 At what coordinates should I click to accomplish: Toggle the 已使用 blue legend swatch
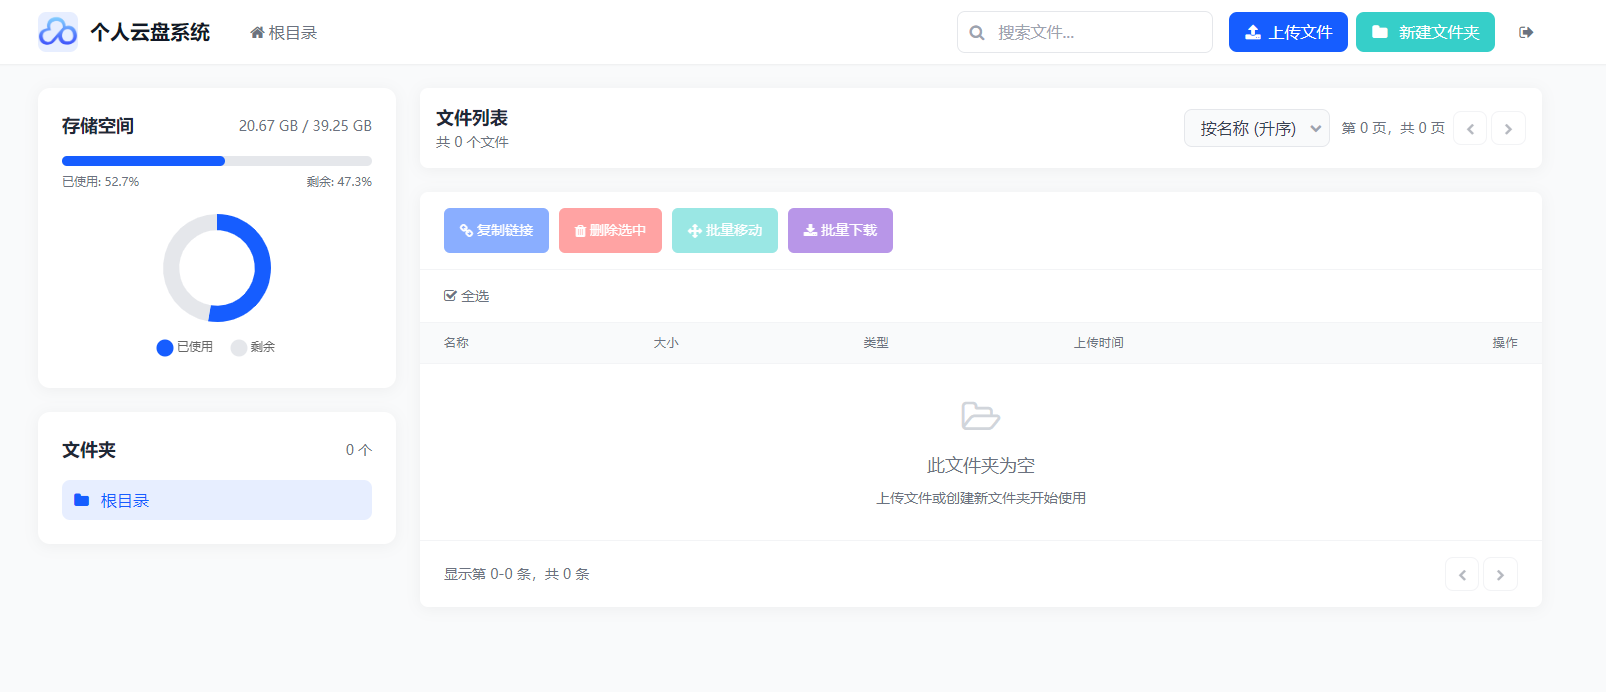(165, 348)
